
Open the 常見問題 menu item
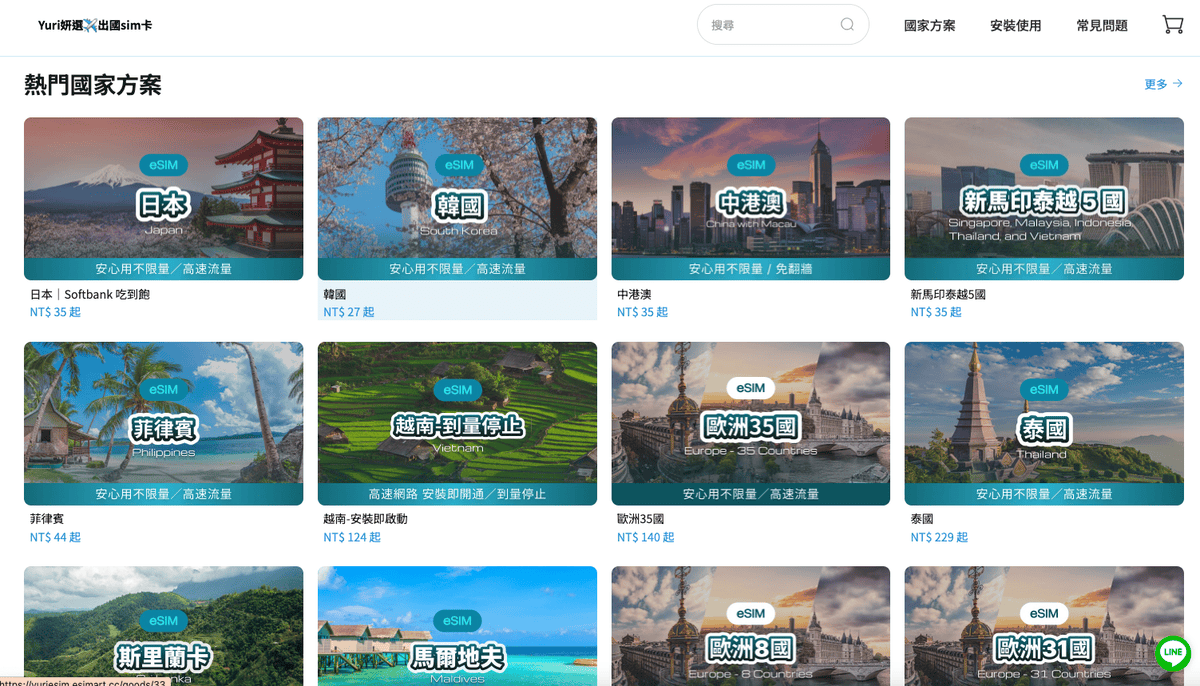(1101, 25)
